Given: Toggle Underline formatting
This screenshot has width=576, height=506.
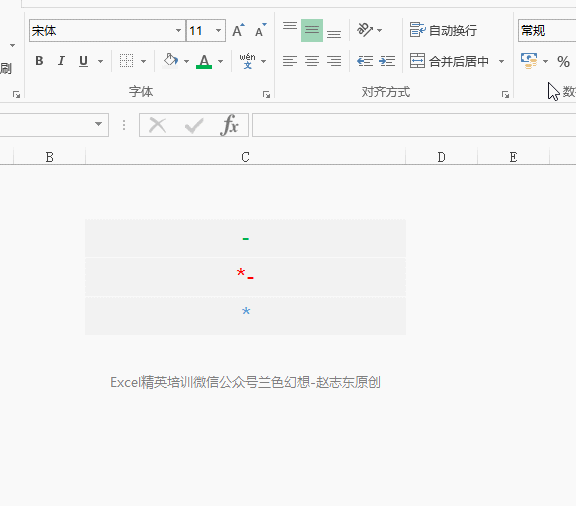Looking at the screenshot, I should [x=83, y=61].
